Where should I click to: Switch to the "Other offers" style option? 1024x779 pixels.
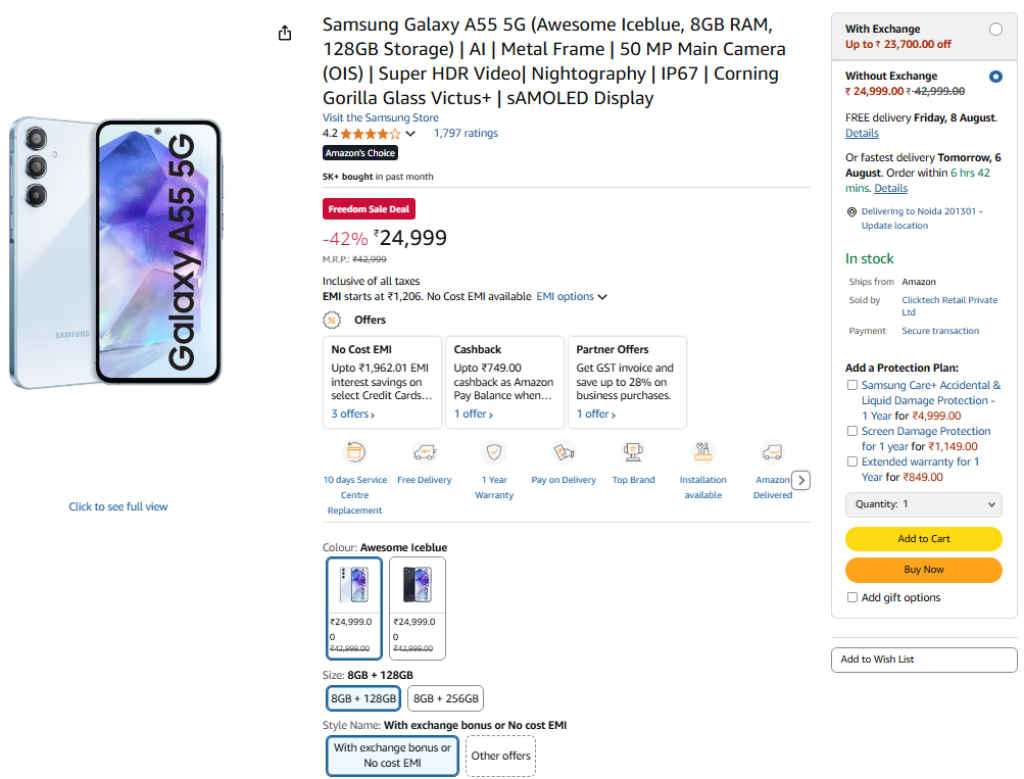tap(500, 756)
